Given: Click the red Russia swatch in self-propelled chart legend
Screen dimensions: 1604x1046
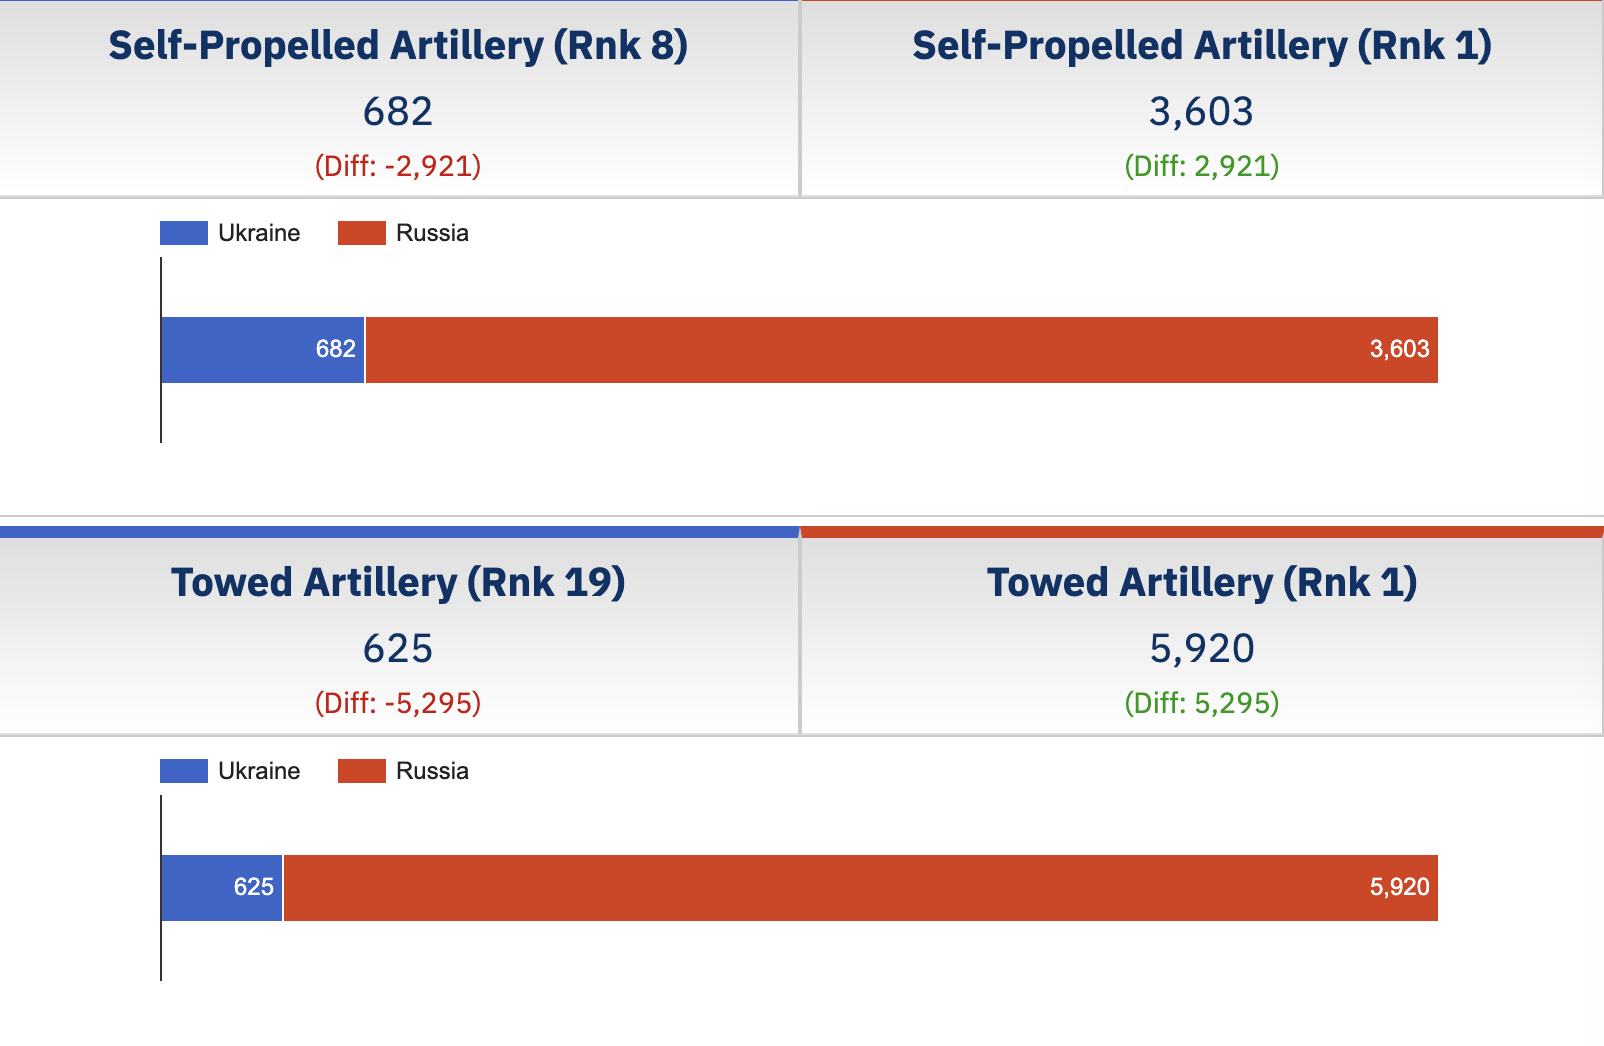Looking at the screenshot, I should [361, 233].
